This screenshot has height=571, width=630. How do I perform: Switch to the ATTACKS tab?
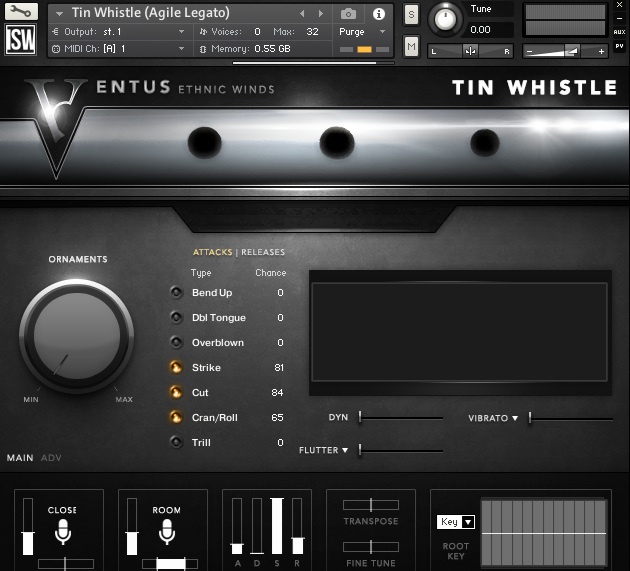click(x=213, y=252)
